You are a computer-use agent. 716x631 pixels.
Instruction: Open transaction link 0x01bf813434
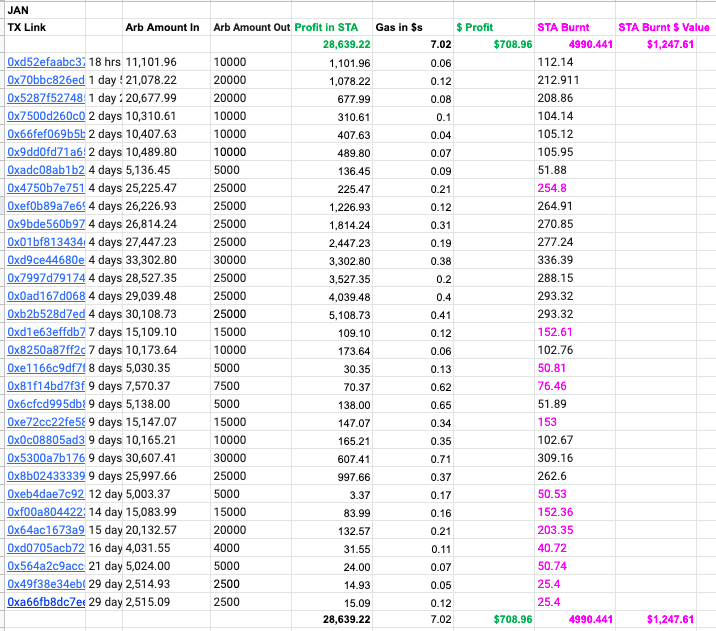[46, 242]
